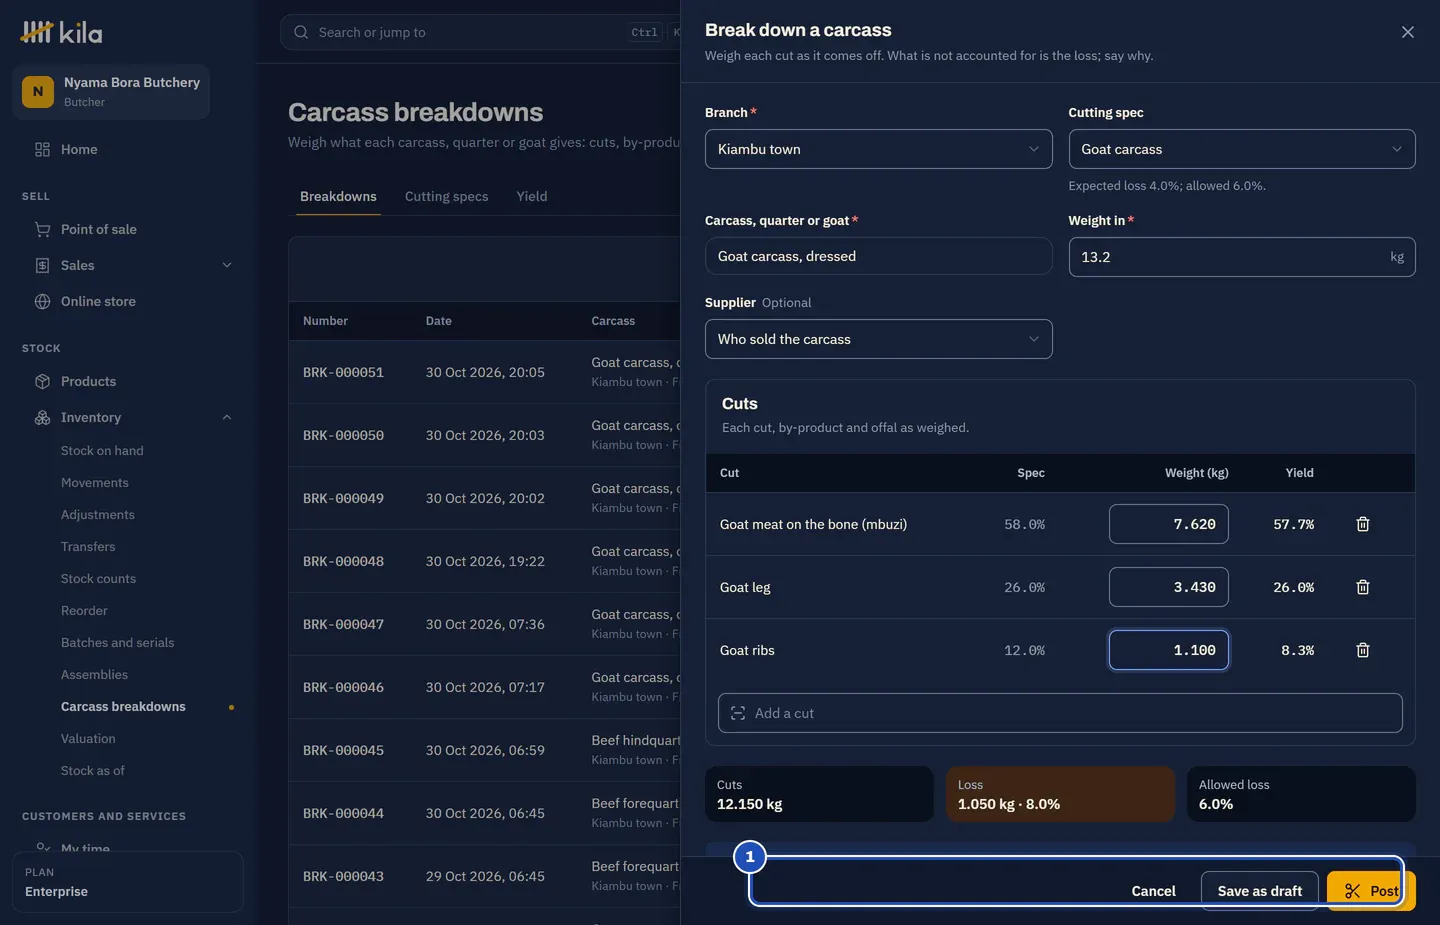The height and width of the screenshot is (925, 1440).
Task: Click the search magnifier icon
Action: point(301,32)
